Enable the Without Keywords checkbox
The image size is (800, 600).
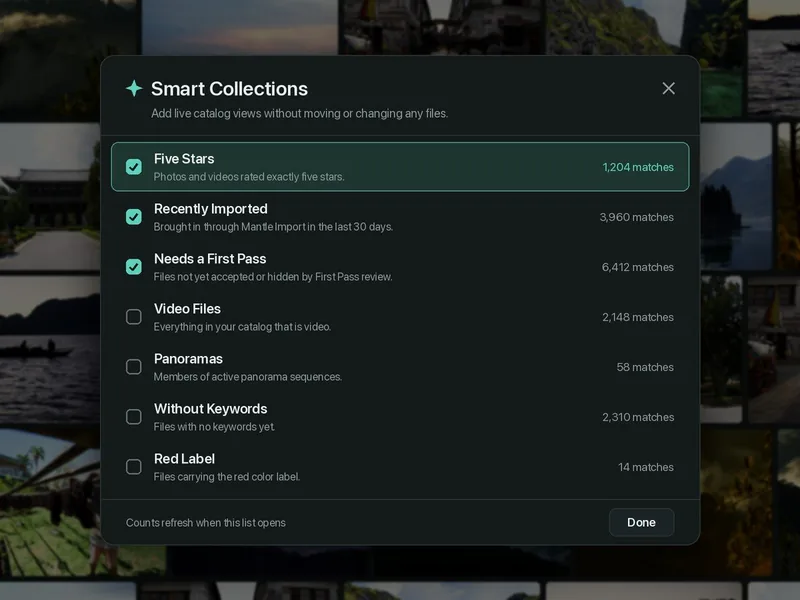(x=134, y=417)
